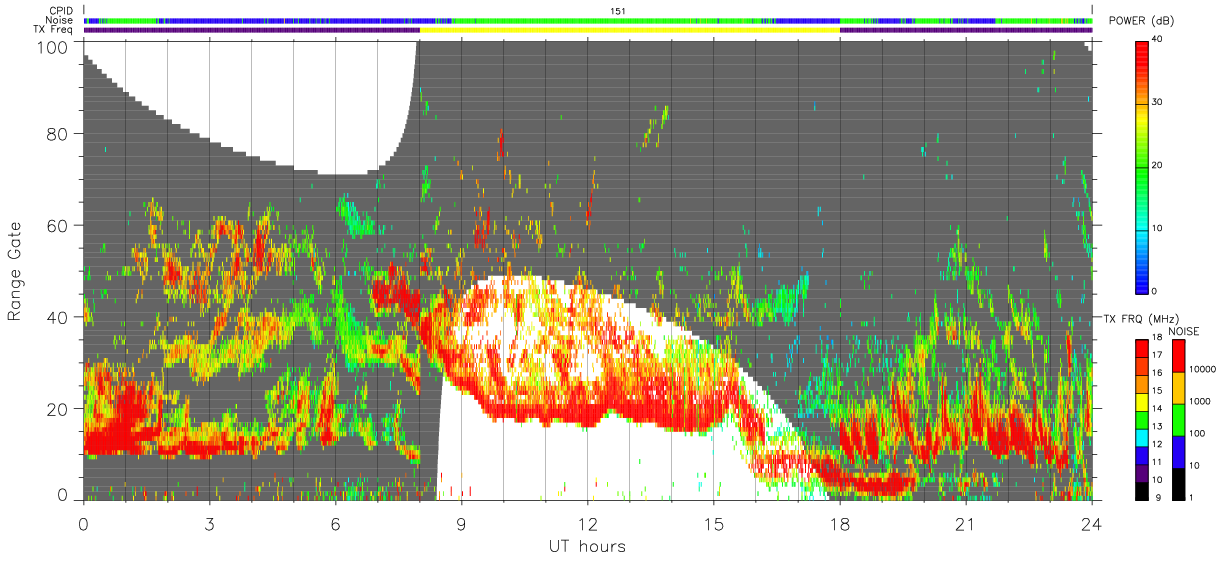The height and width of the screenshot is (567, 1228).
Task: Click the 40 tick label on Range Gate axis
Action: coord(59,317)
